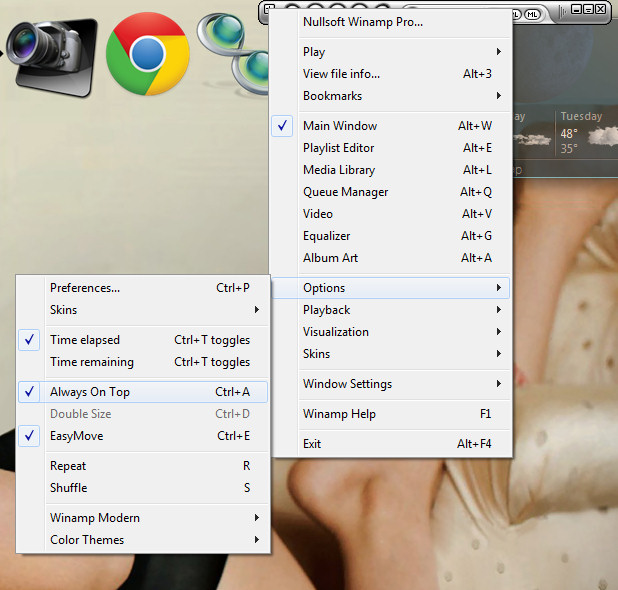Viewport: 618px width, 590px height.
Task: Open Nullsoft Winamp Pro about entry
Action: [x=390, y=22]
